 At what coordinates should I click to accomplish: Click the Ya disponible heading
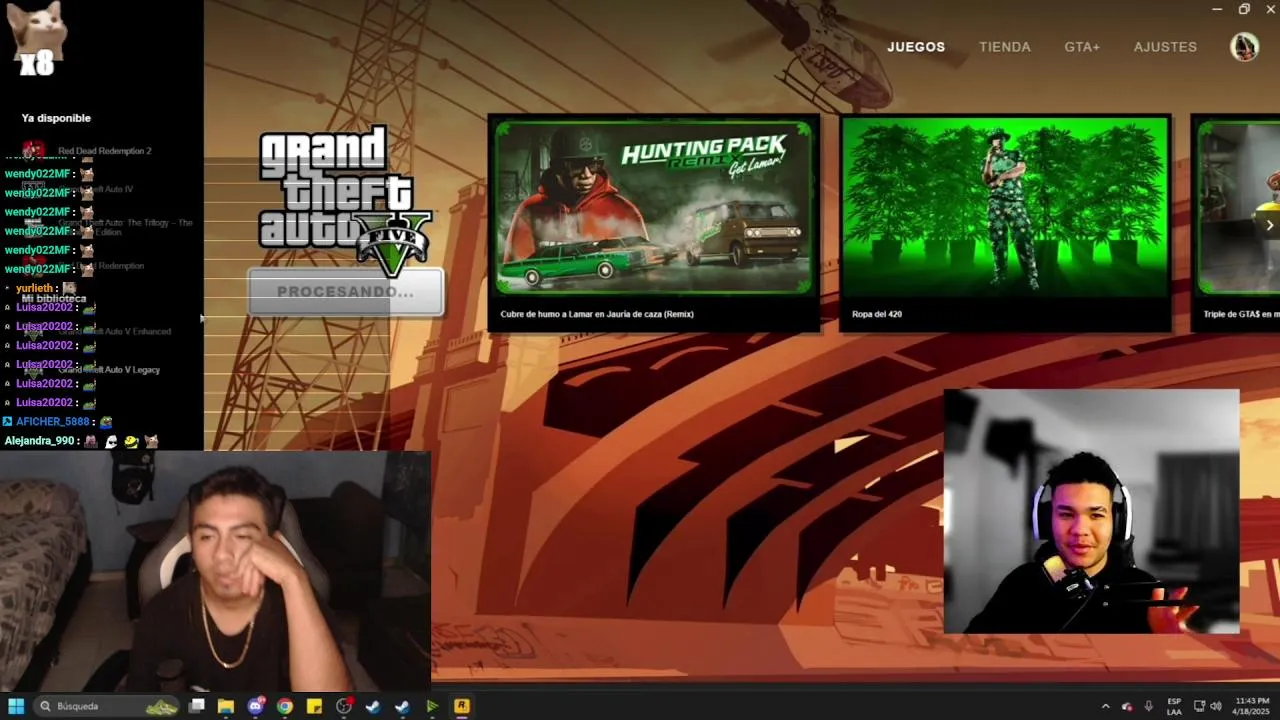[56, 118]
